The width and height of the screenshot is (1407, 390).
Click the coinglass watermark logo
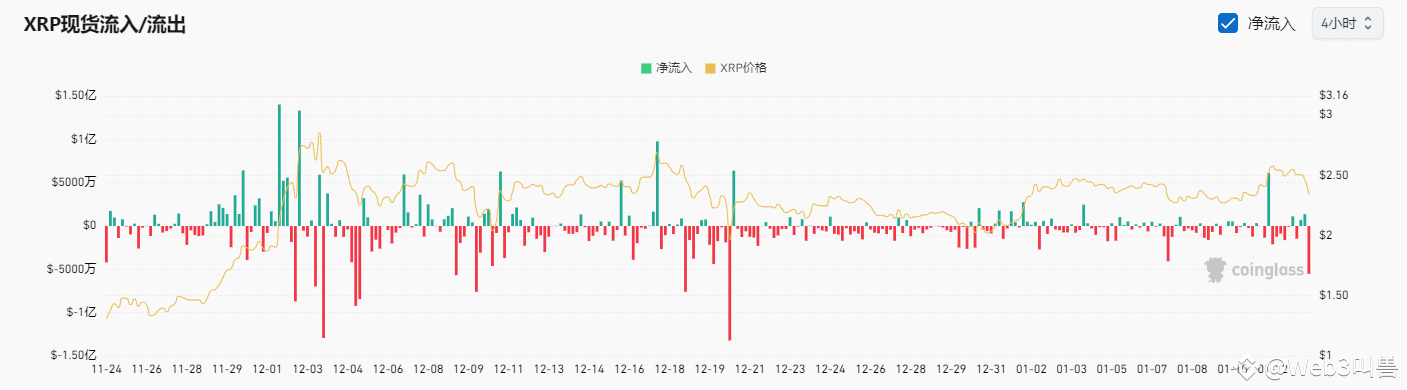point(1253,270)
